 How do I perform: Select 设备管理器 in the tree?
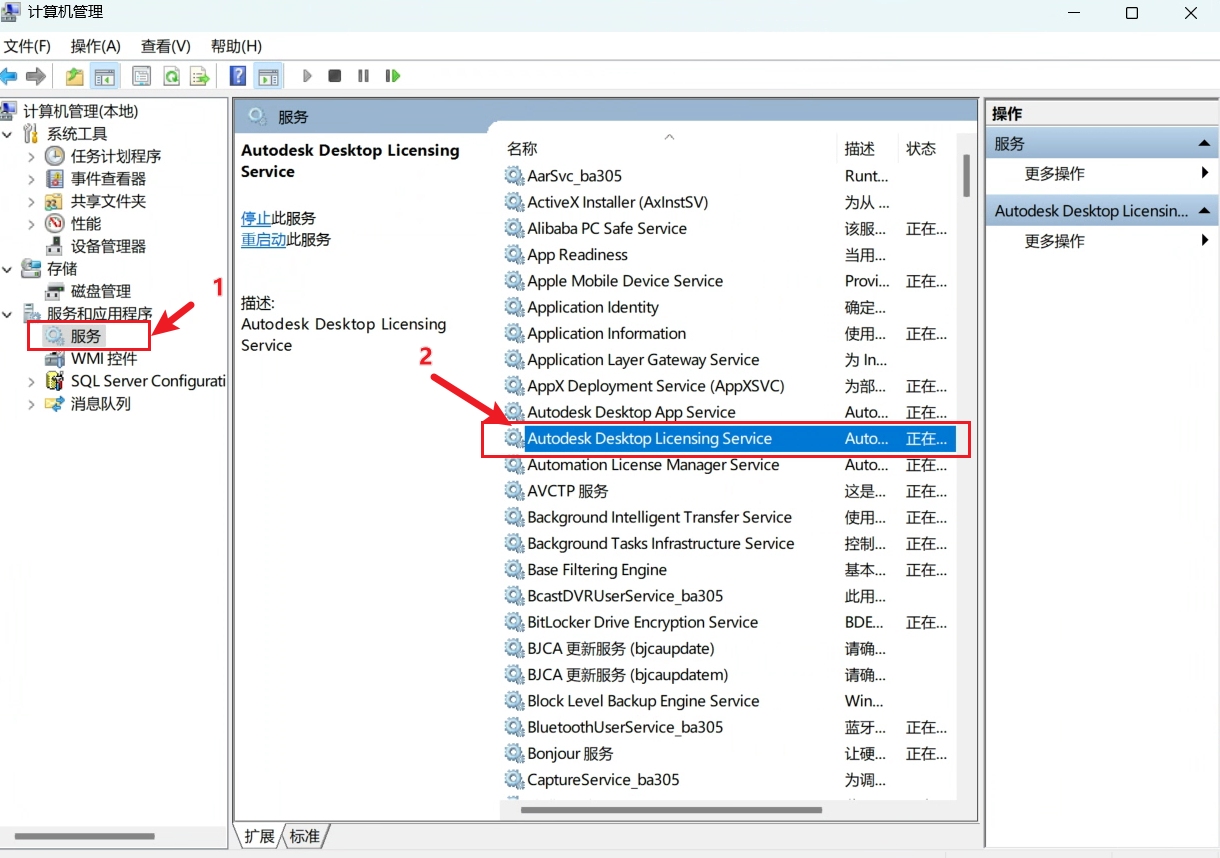pos(108,246)
